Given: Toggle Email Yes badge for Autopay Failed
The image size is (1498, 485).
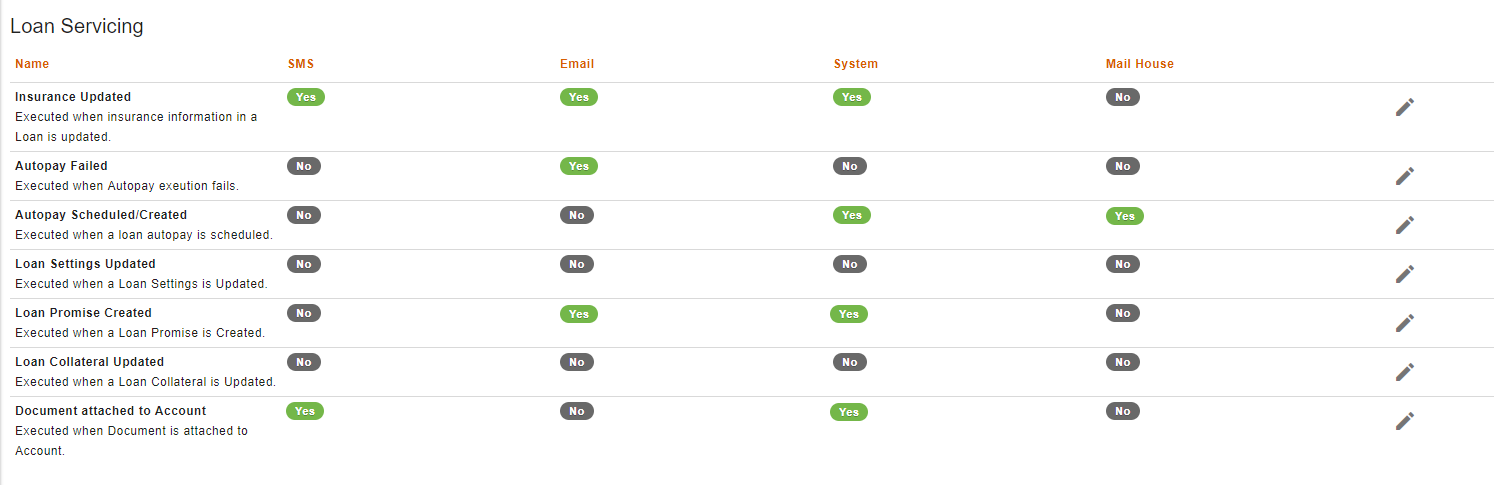Looking at the screenshot, I should tap(579, 166).
